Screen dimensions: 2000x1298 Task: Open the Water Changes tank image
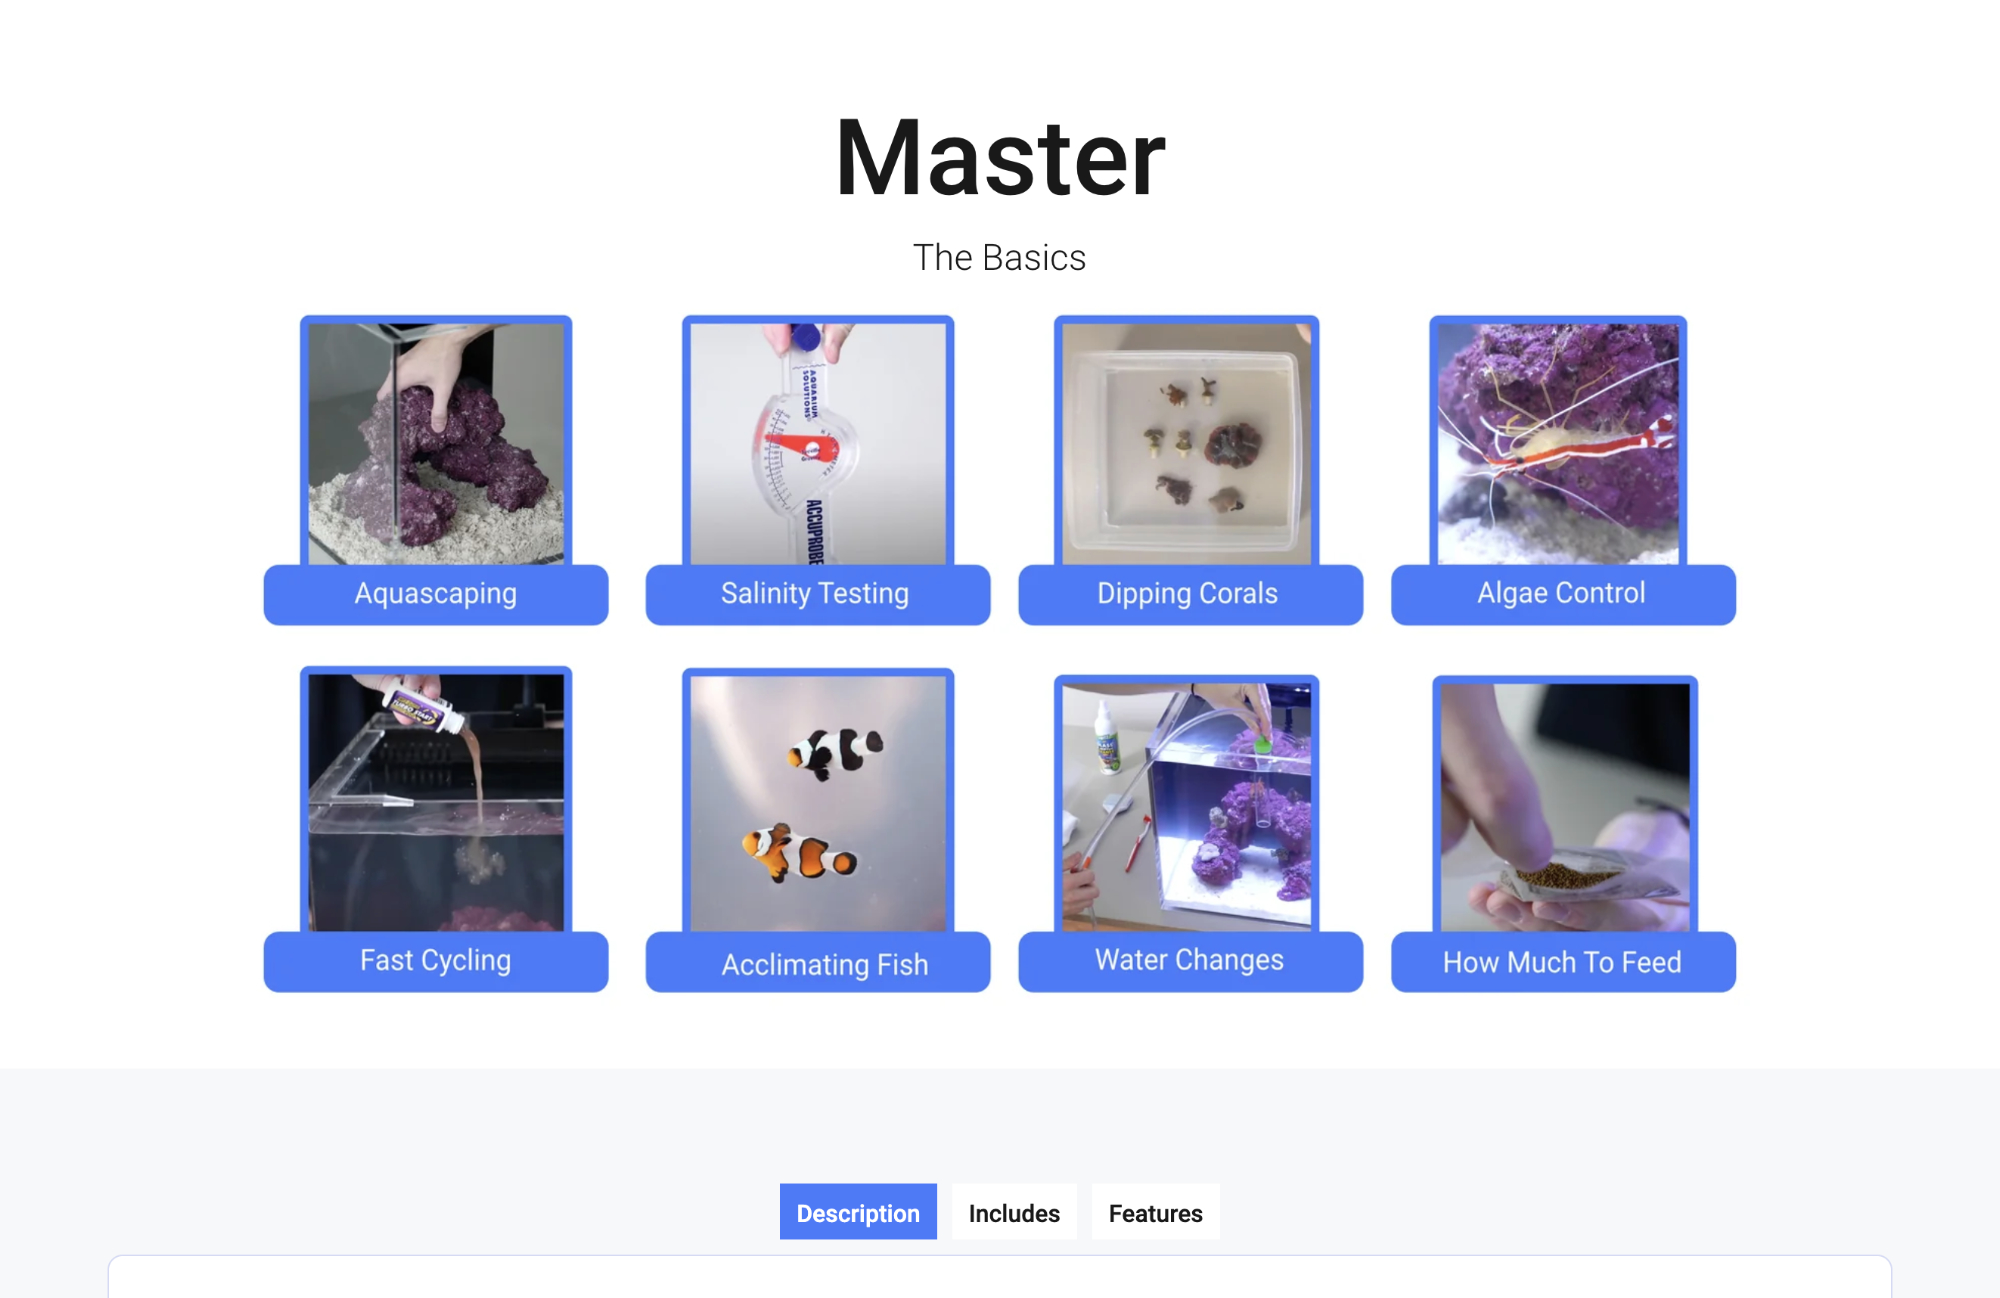1186,806
